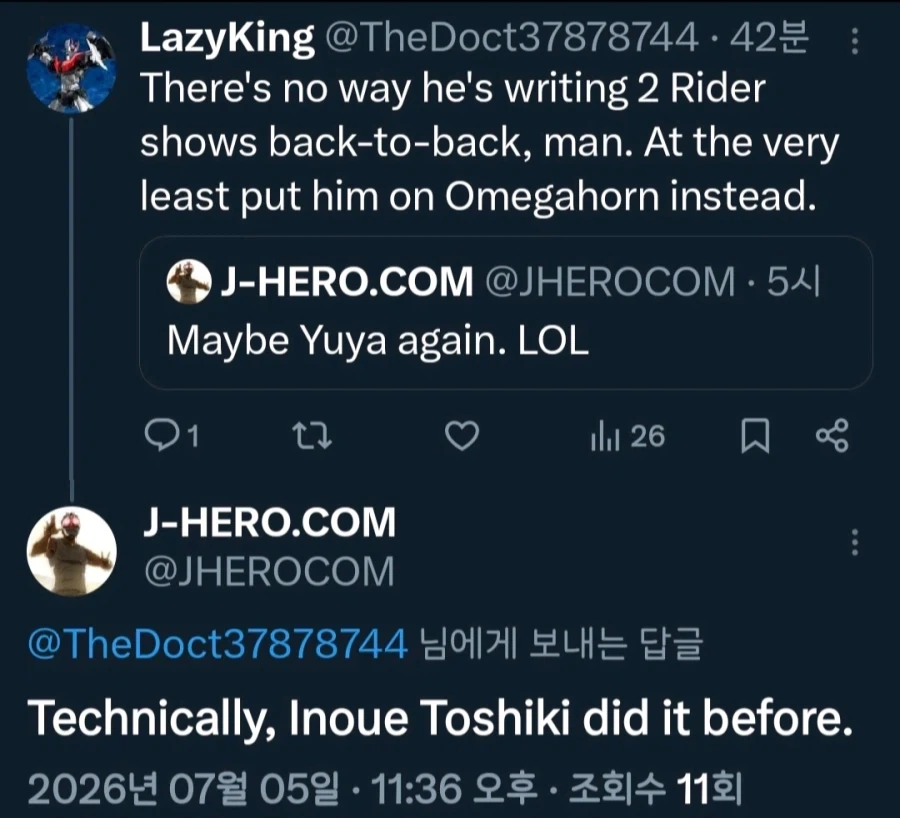Click the 42분 timestamp on LazyKing's tweet
This screenshot has width=900, height=818.
[x=769, y=37]
